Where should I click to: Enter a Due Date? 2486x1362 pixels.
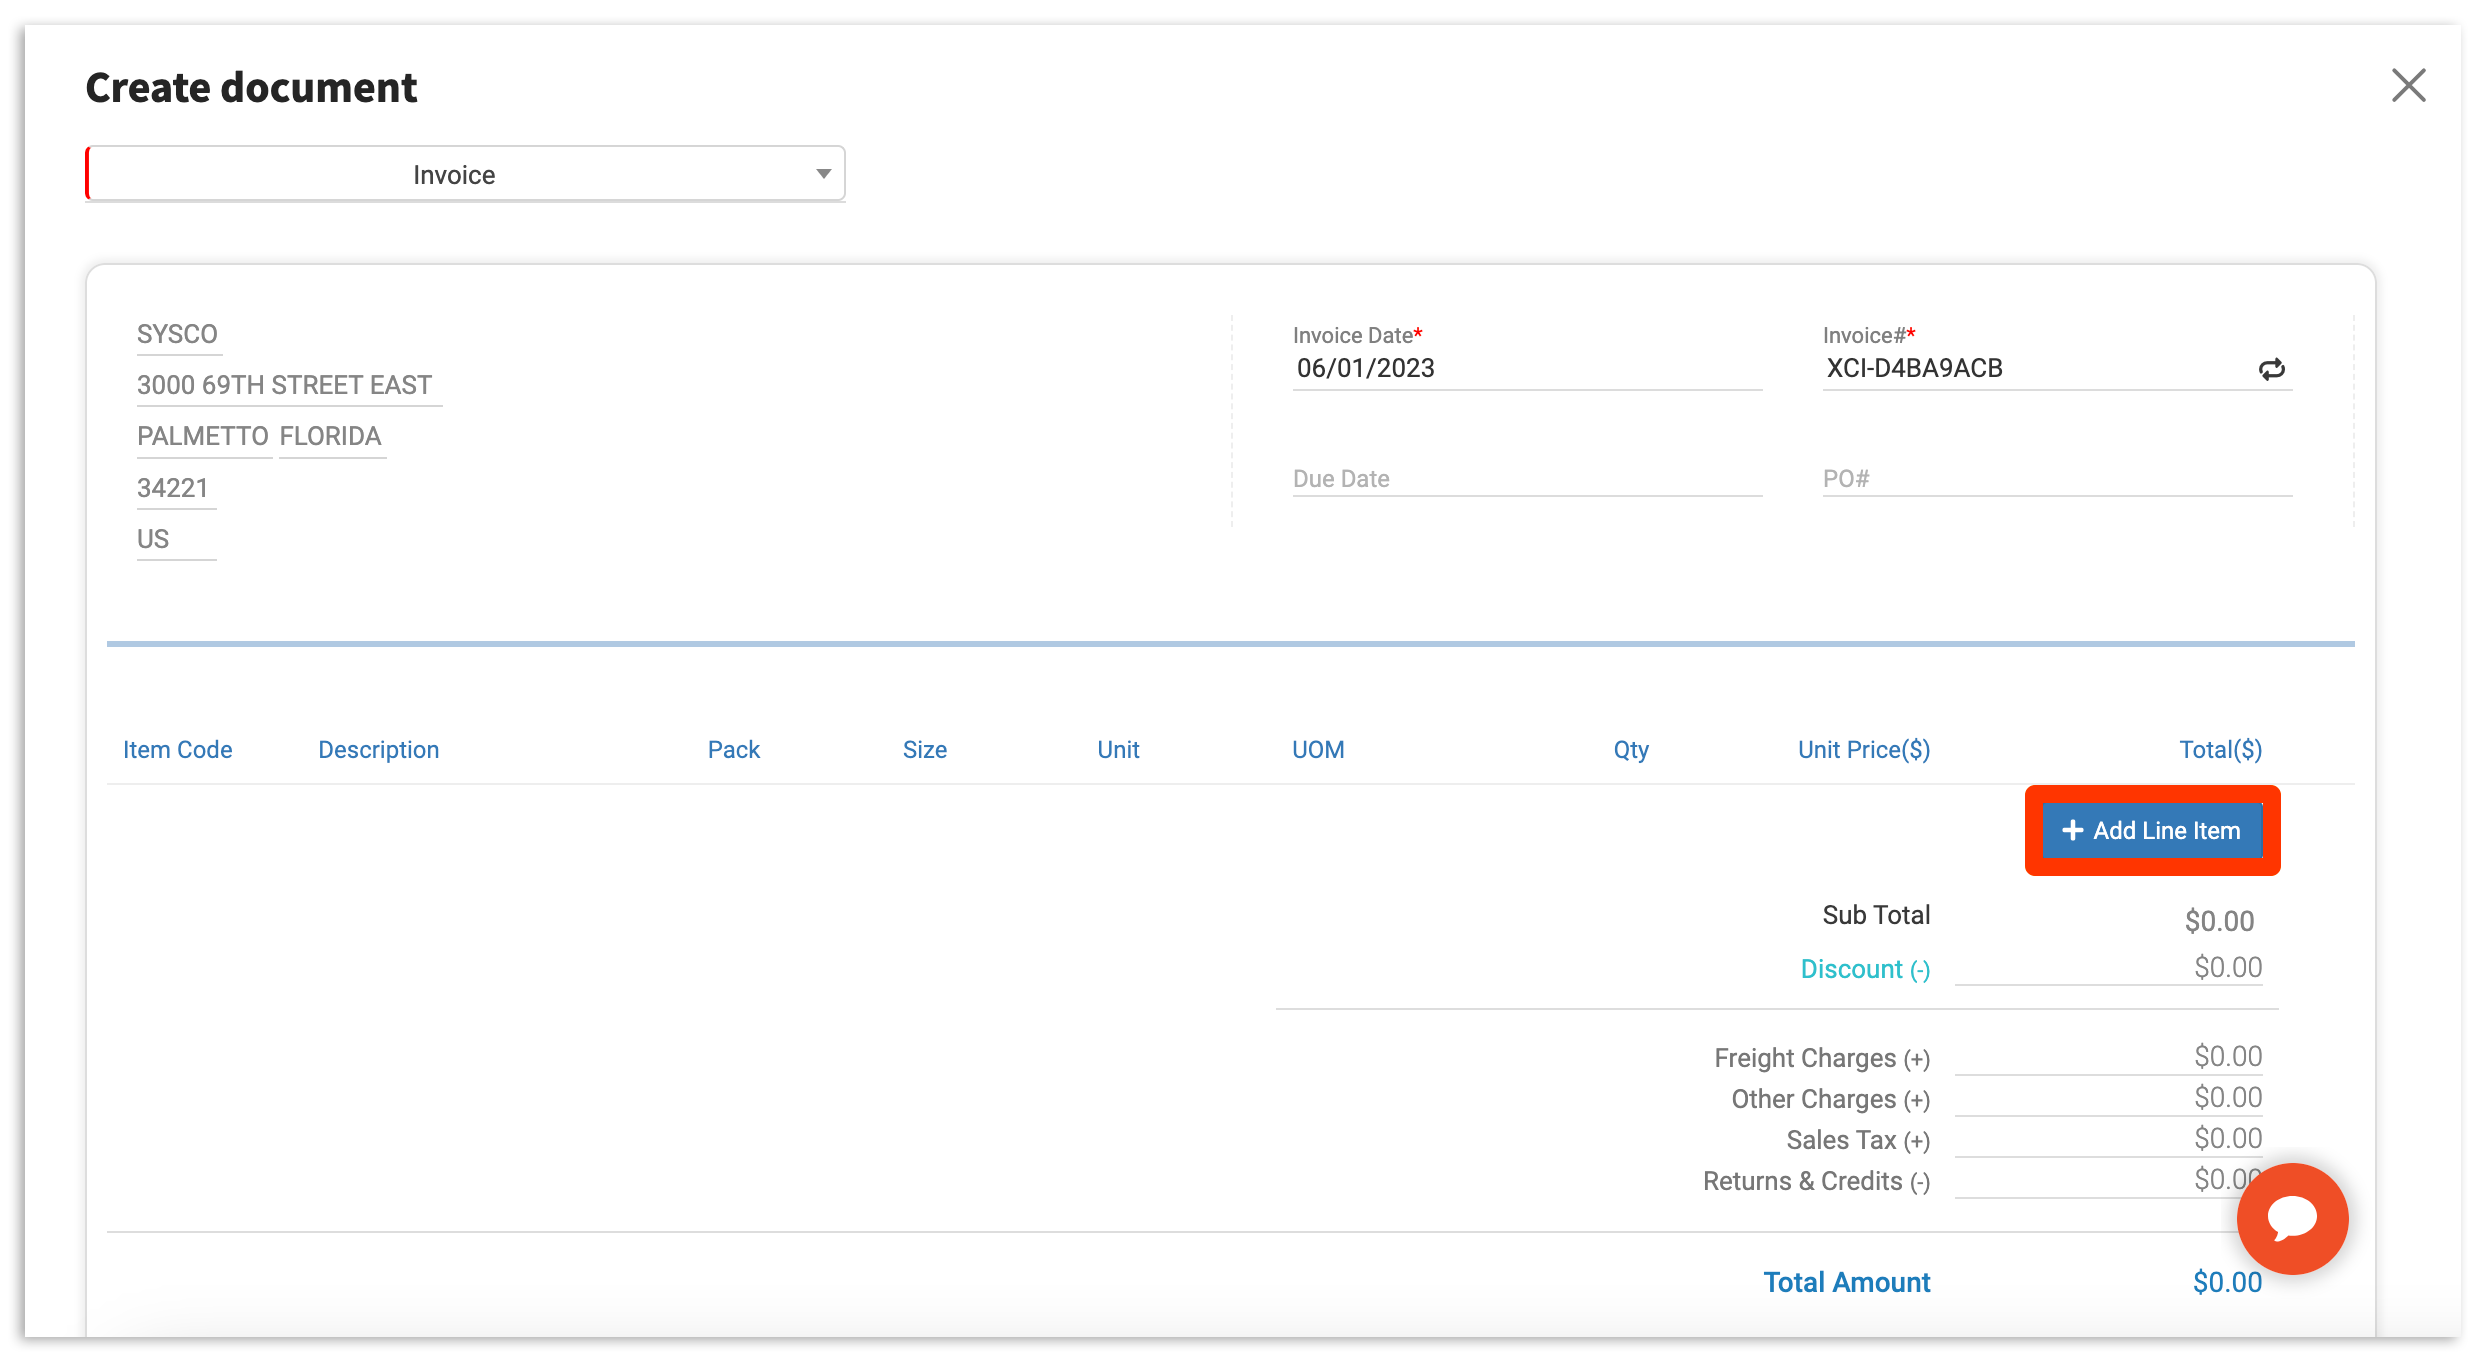point(1450,478)
